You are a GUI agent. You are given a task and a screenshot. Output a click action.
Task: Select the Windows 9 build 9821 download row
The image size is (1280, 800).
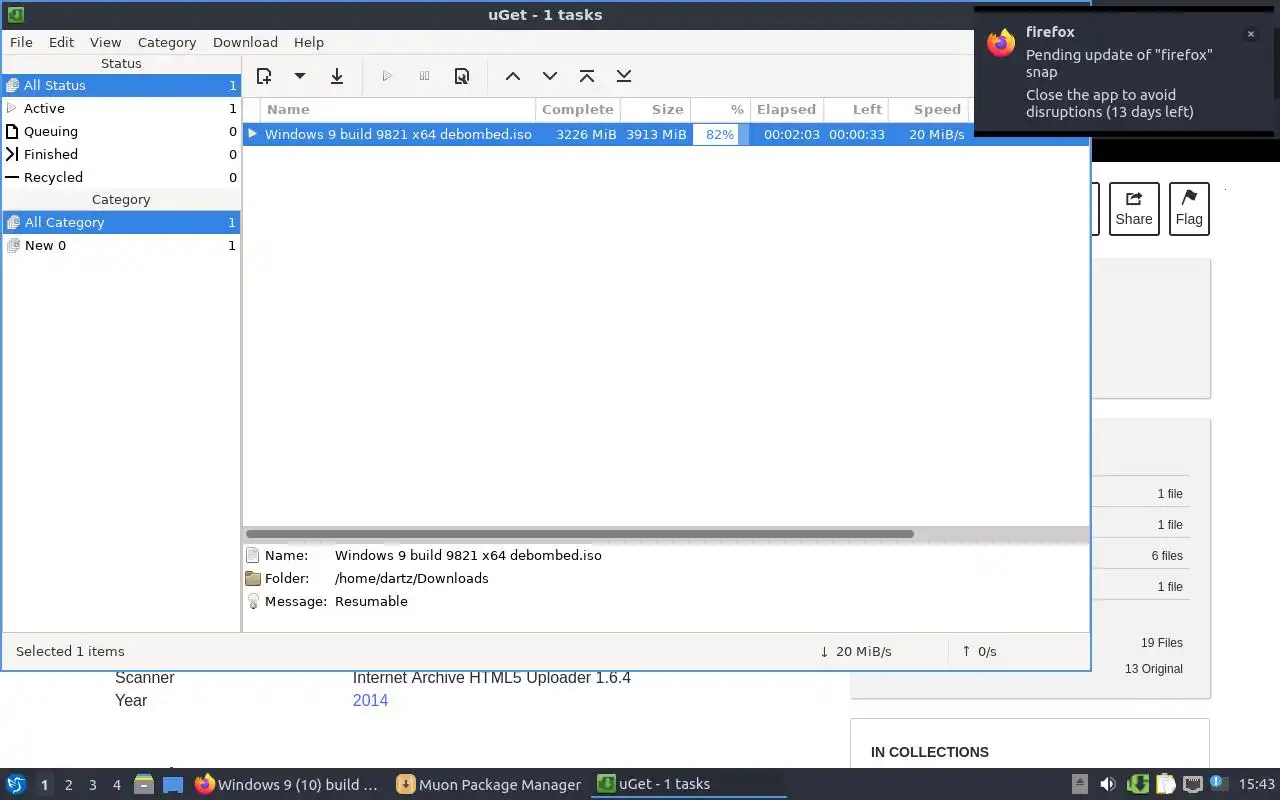666,134
